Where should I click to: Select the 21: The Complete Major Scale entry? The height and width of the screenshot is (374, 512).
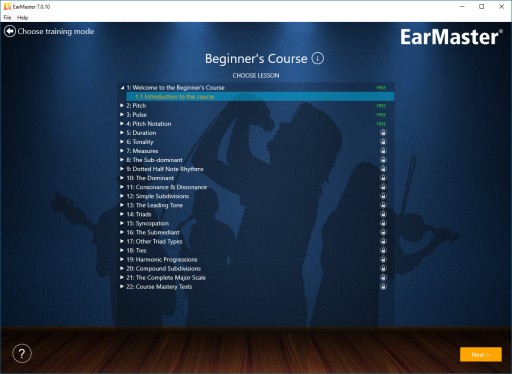[166, 277]
